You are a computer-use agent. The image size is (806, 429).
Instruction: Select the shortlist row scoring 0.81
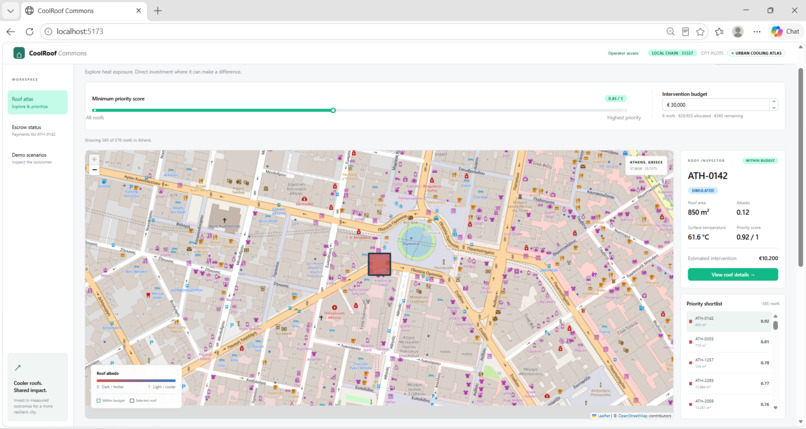[x=729, y=342]
